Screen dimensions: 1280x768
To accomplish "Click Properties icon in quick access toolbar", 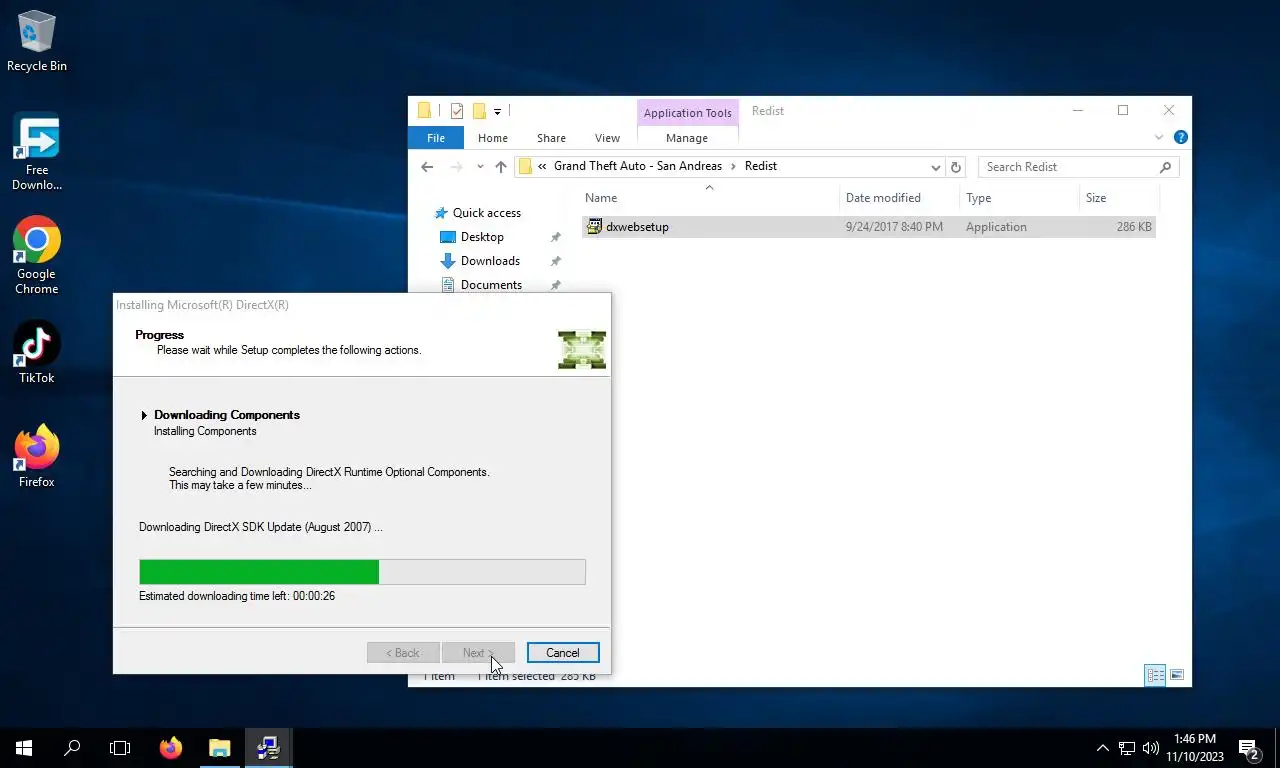I will [457, 111].
